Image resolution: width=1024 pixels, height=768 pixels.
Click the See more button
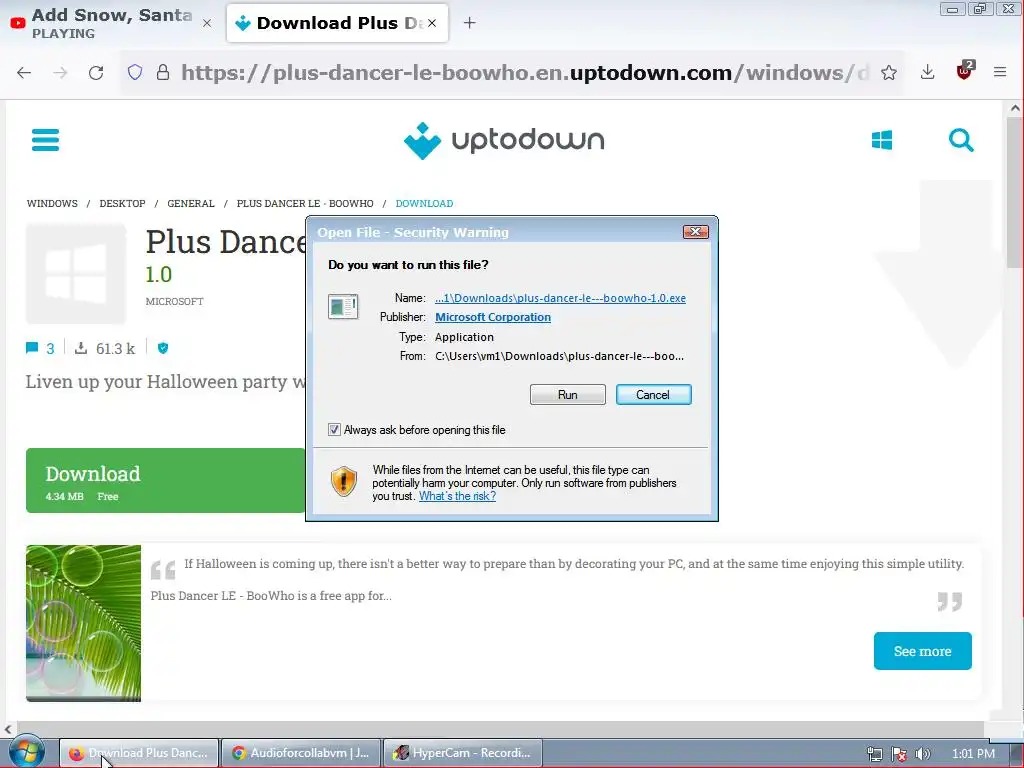(922, 651)
